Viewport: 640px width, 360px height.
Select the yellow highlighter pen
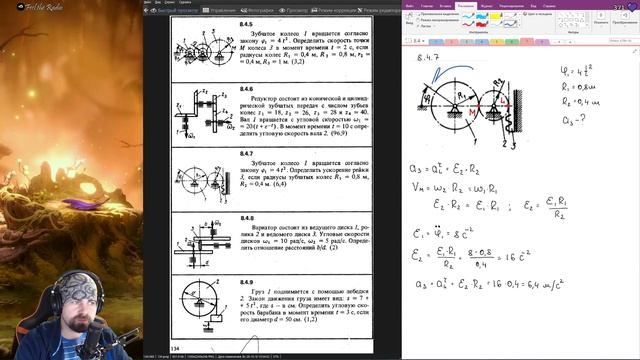(x=496, y=16)
